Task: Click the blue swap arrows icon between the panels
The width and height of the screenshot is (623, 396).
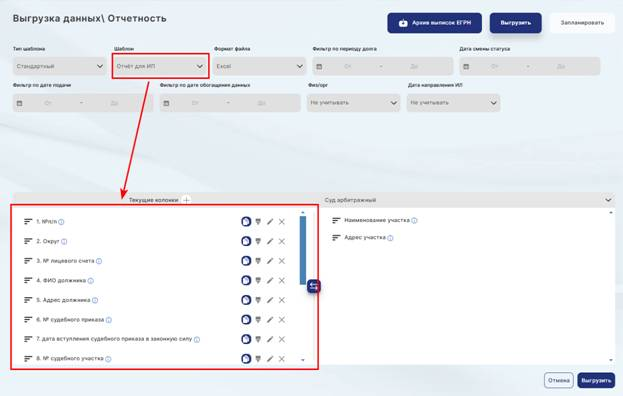Action: pos(313,286)
